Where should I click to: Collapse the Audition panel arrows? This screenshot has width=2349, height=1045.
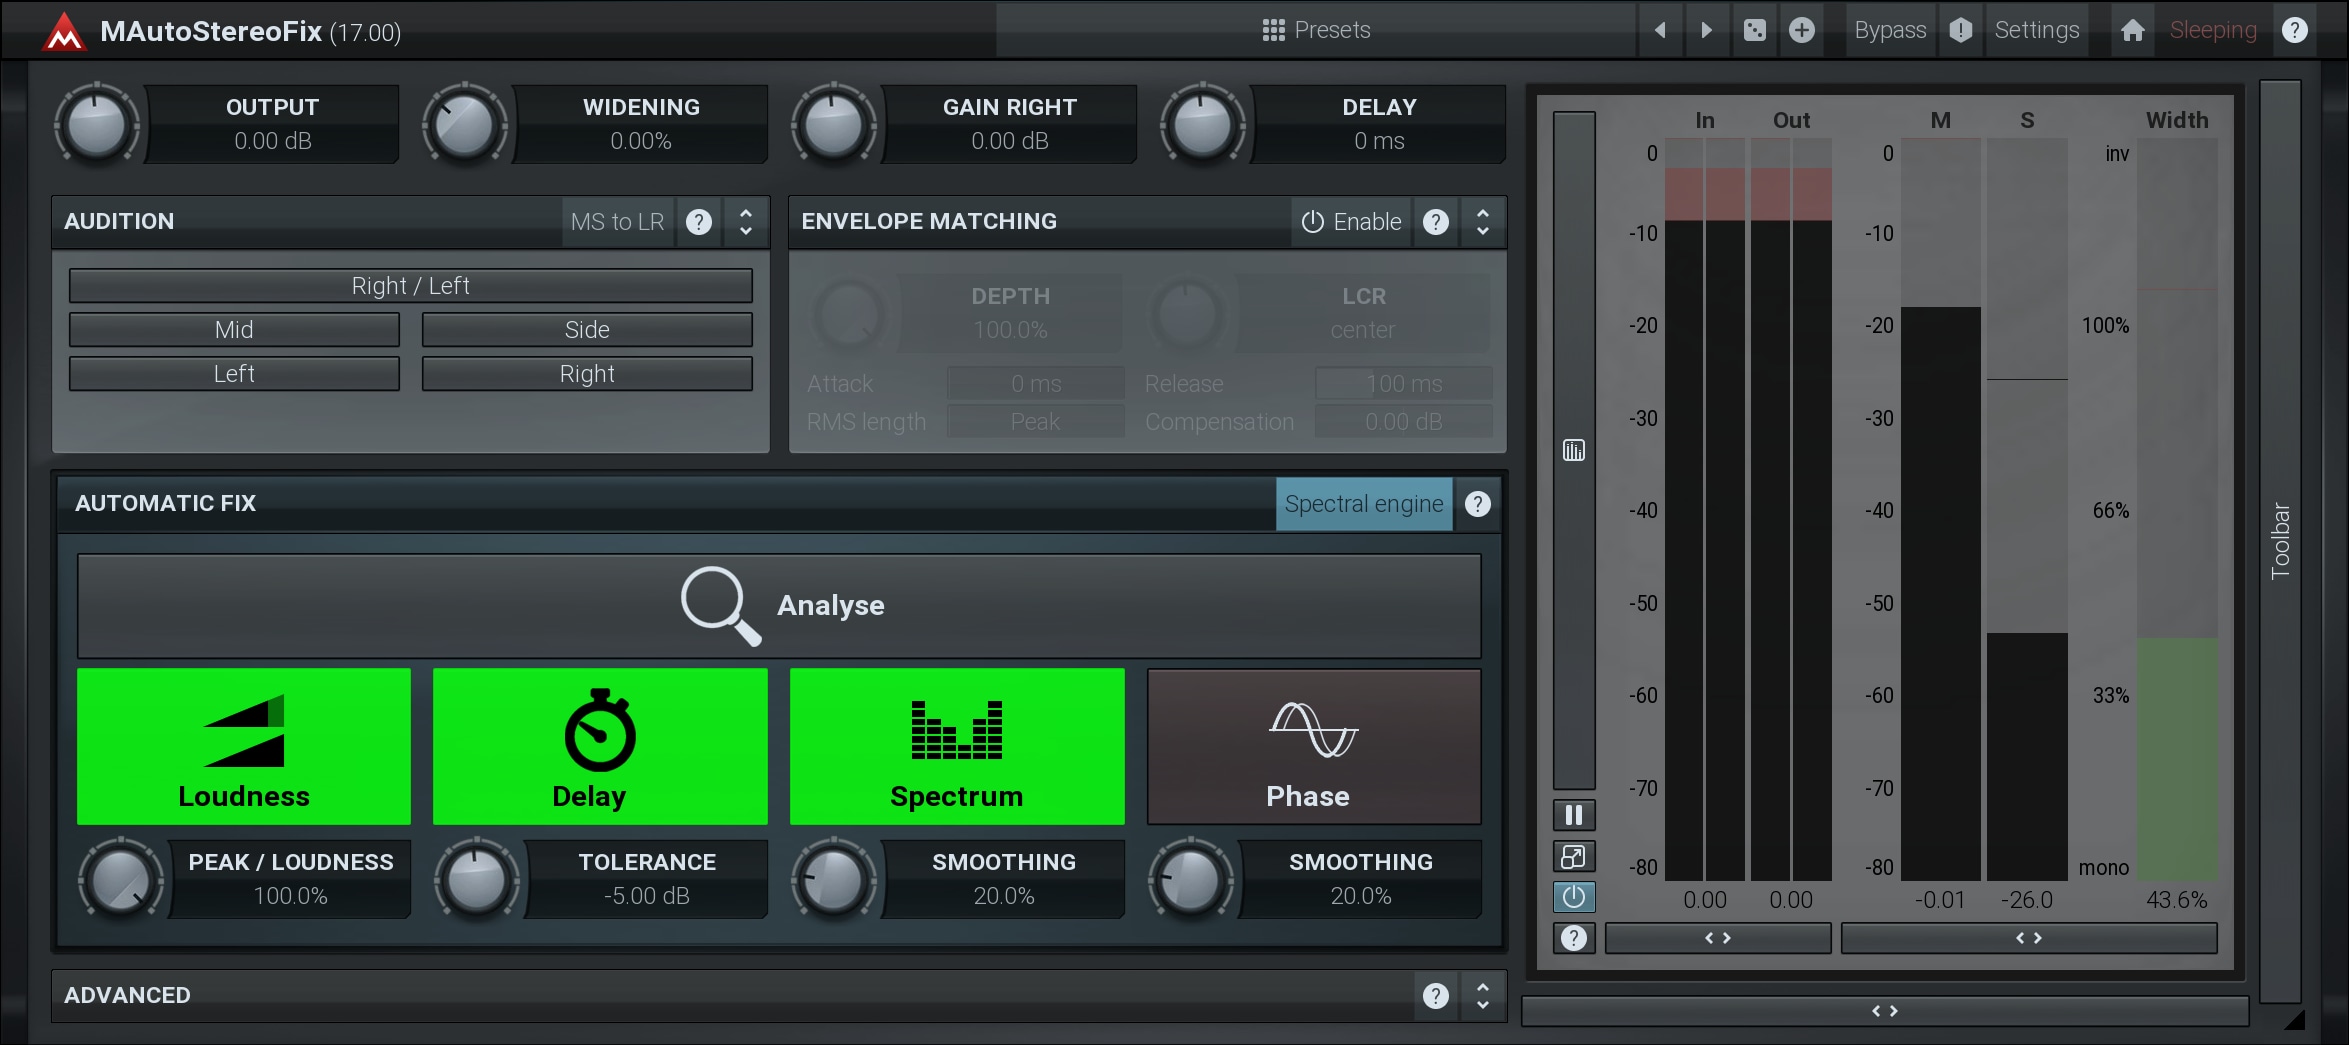(745, 221)
